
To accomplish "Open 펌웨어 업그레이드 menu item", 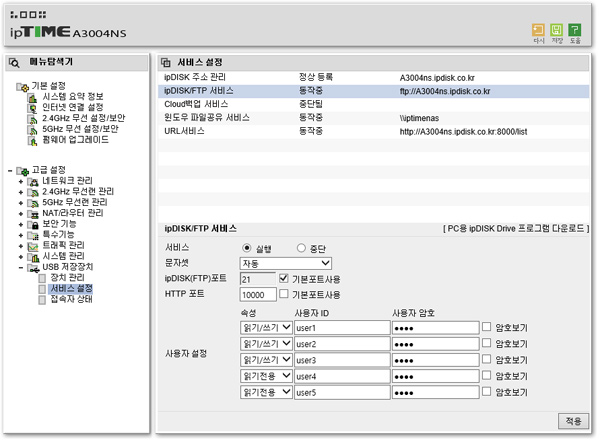I will coord(75,140).
